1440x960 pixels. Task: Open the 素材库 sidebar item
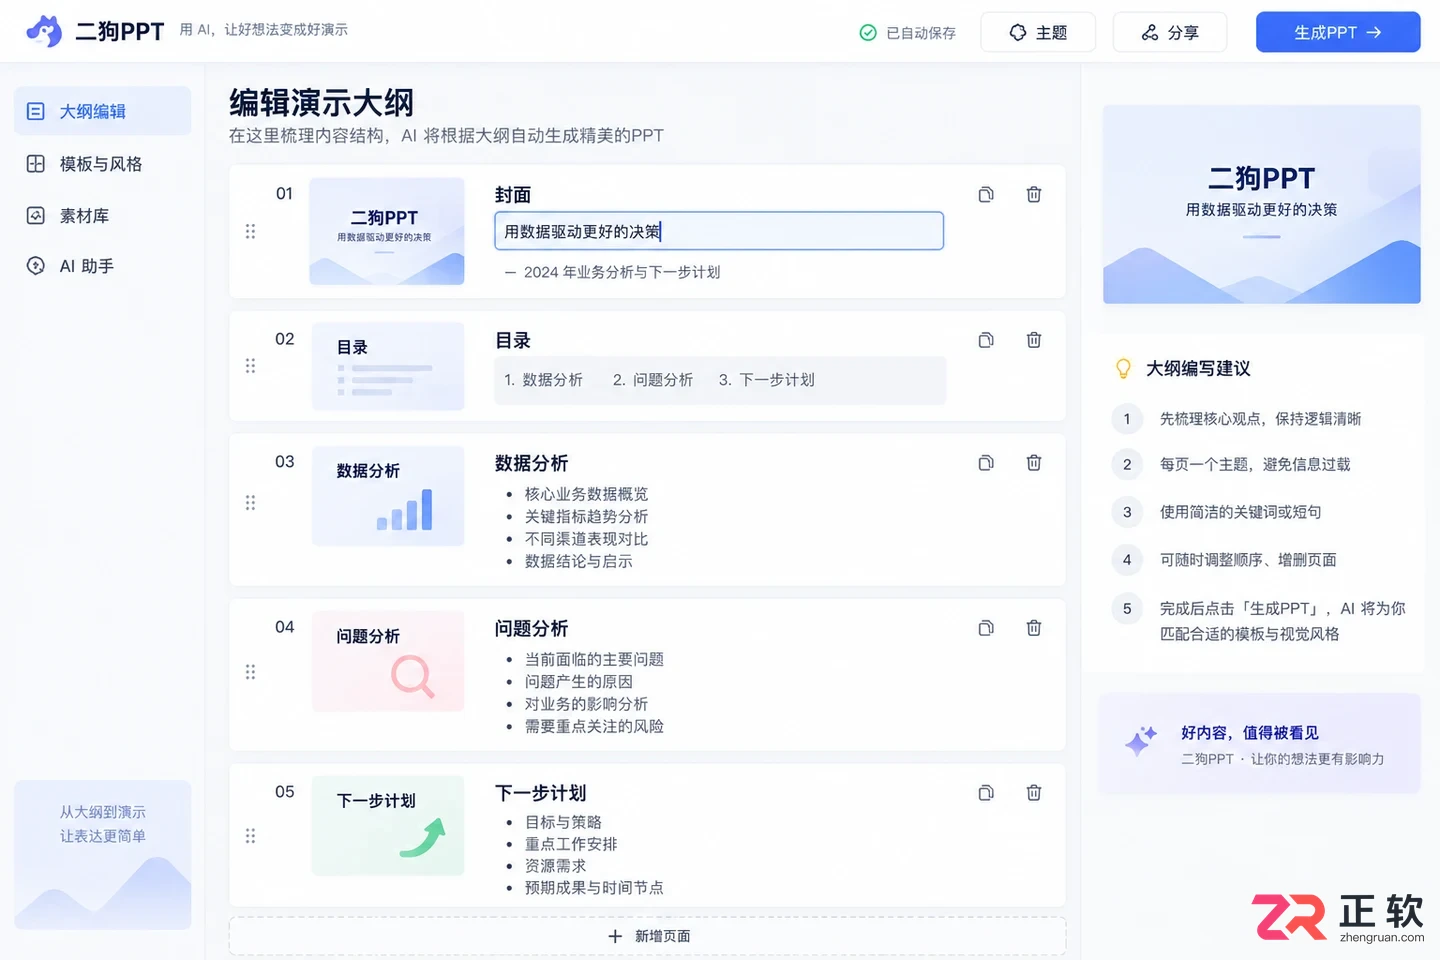coord(102,215)
